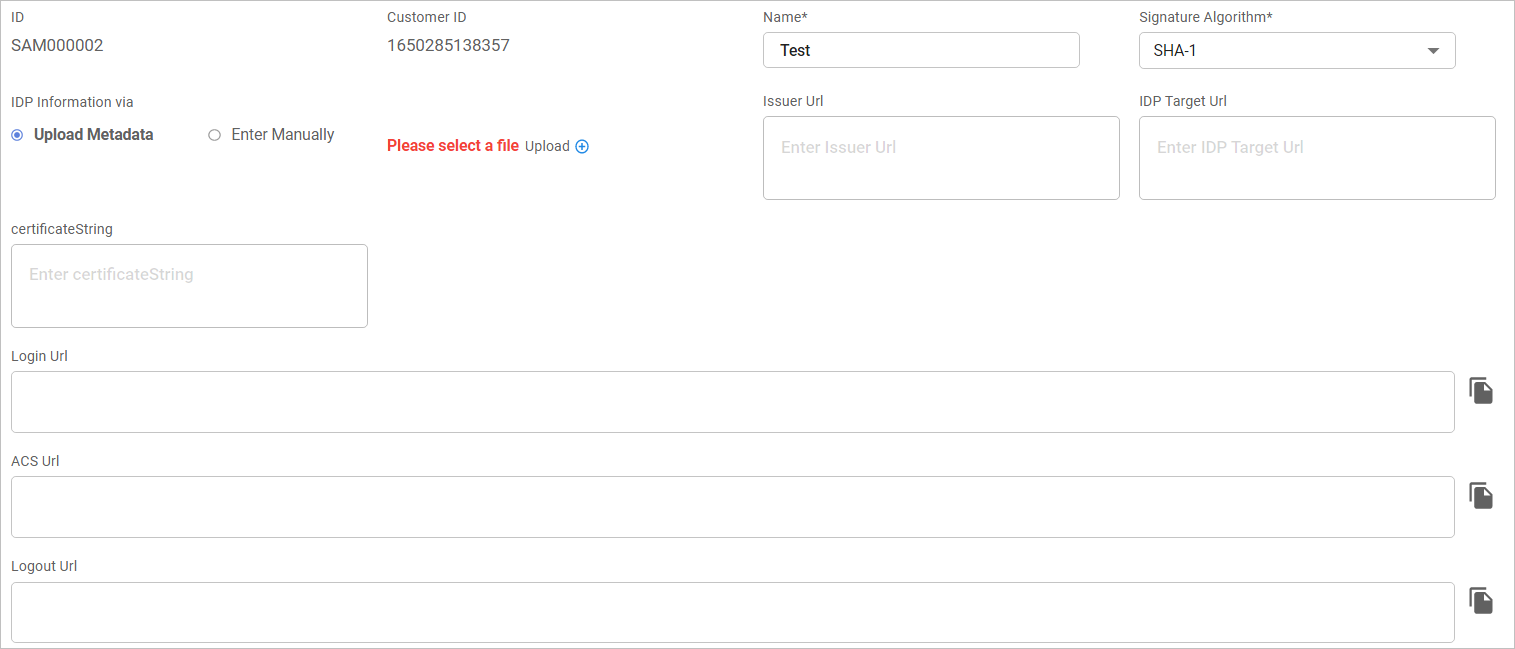Click the Enter Manually label text

tap(283, 135)
